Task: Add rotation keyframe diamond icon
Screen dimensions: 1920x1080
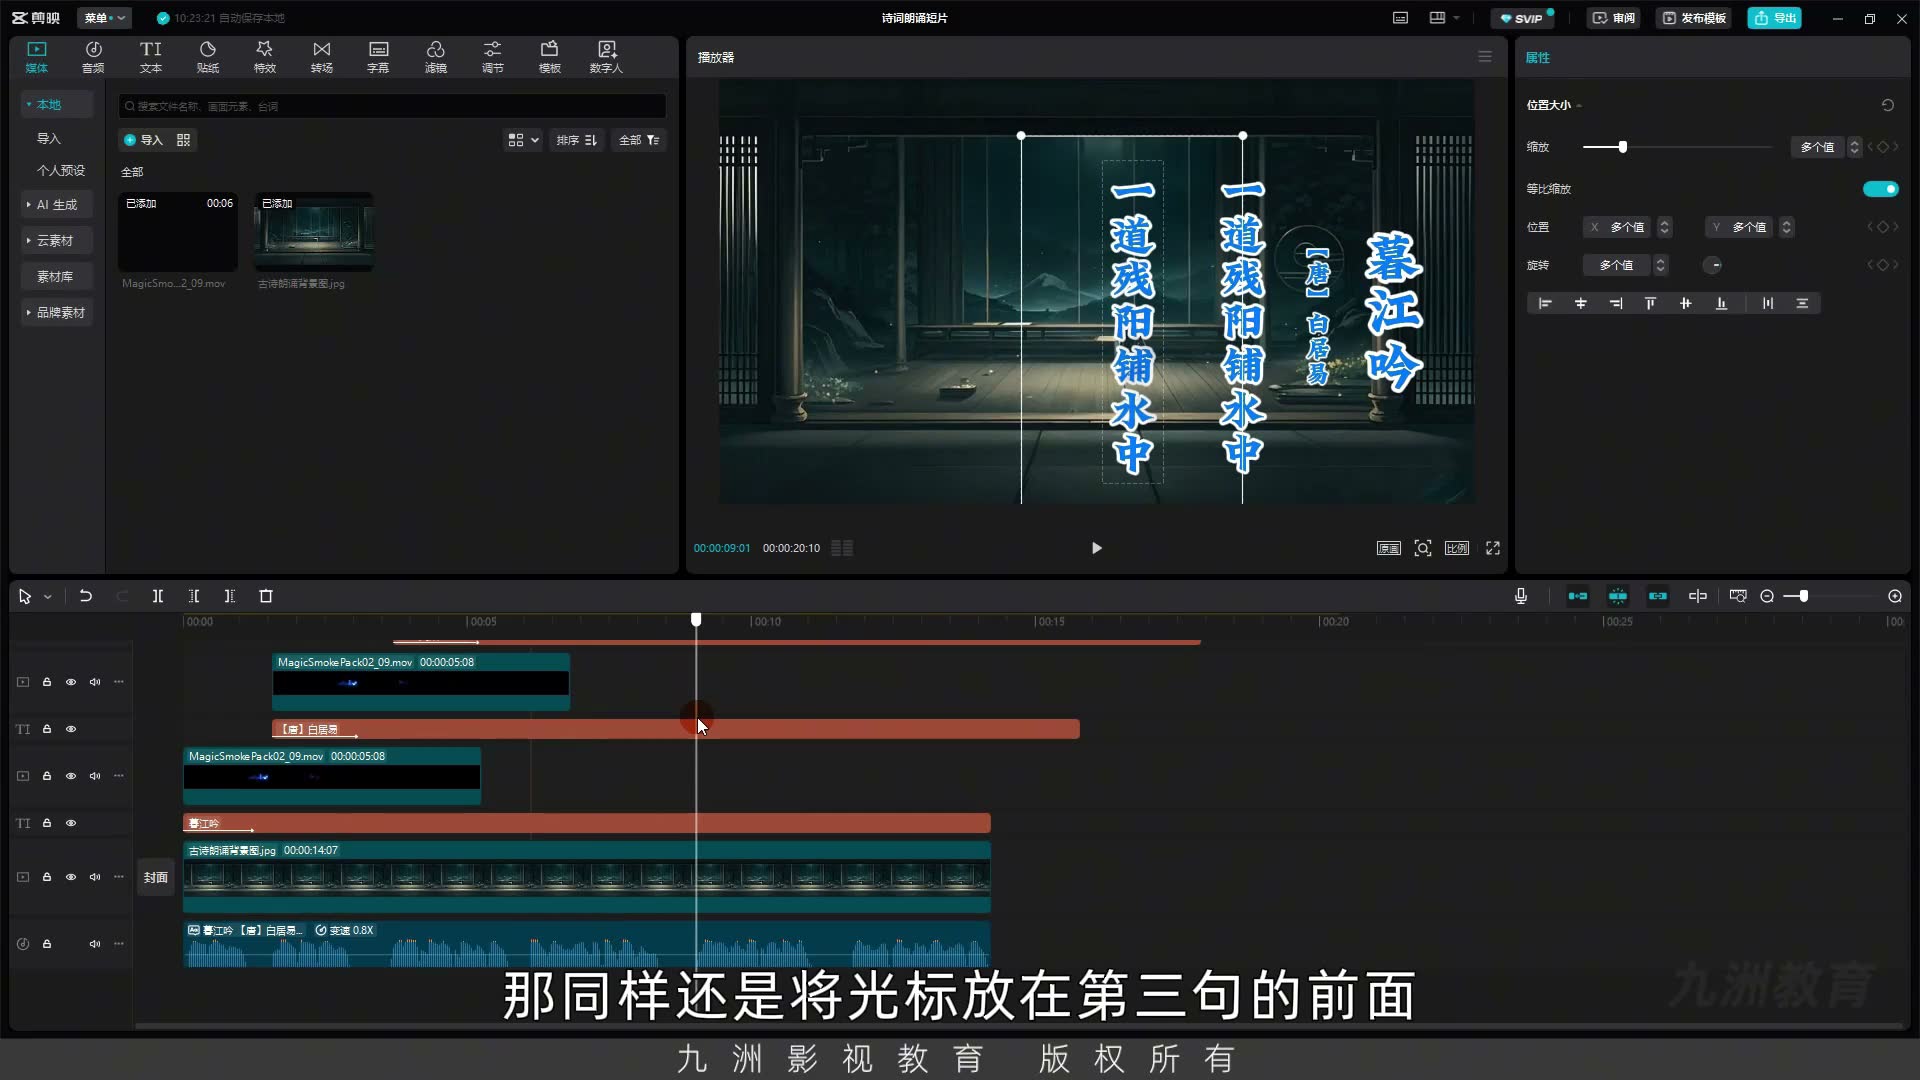Action: click(1883, 265)
